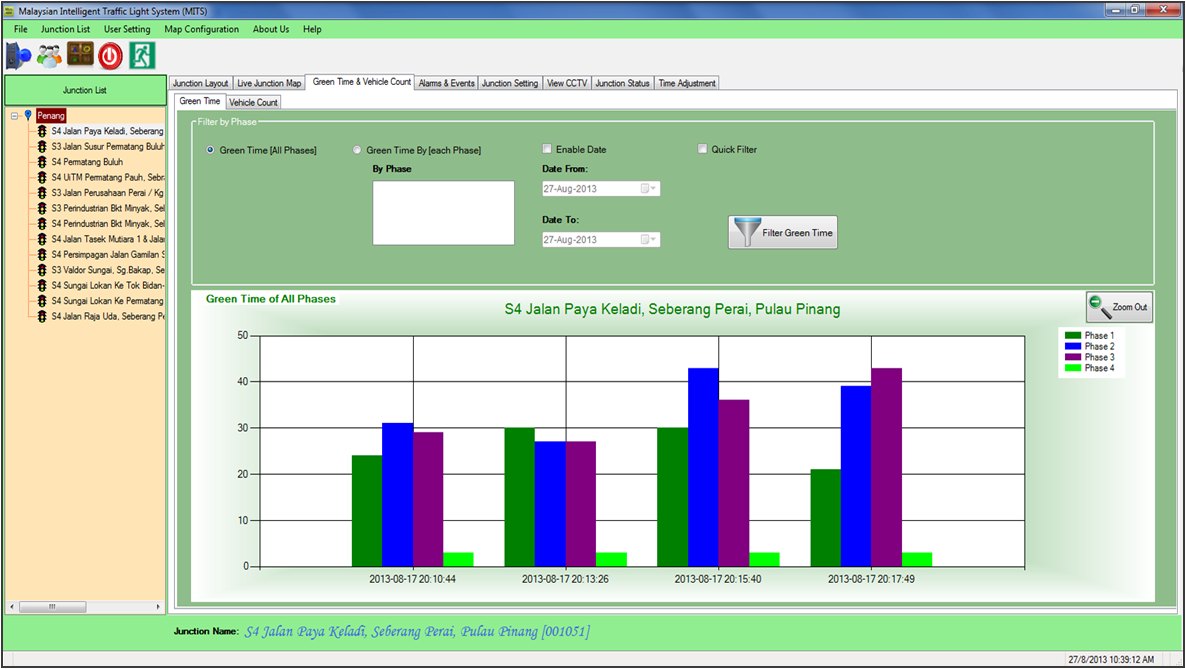Open the Map Configuration menu
This screenshot has height=669, width=1186.
[201, 29]
